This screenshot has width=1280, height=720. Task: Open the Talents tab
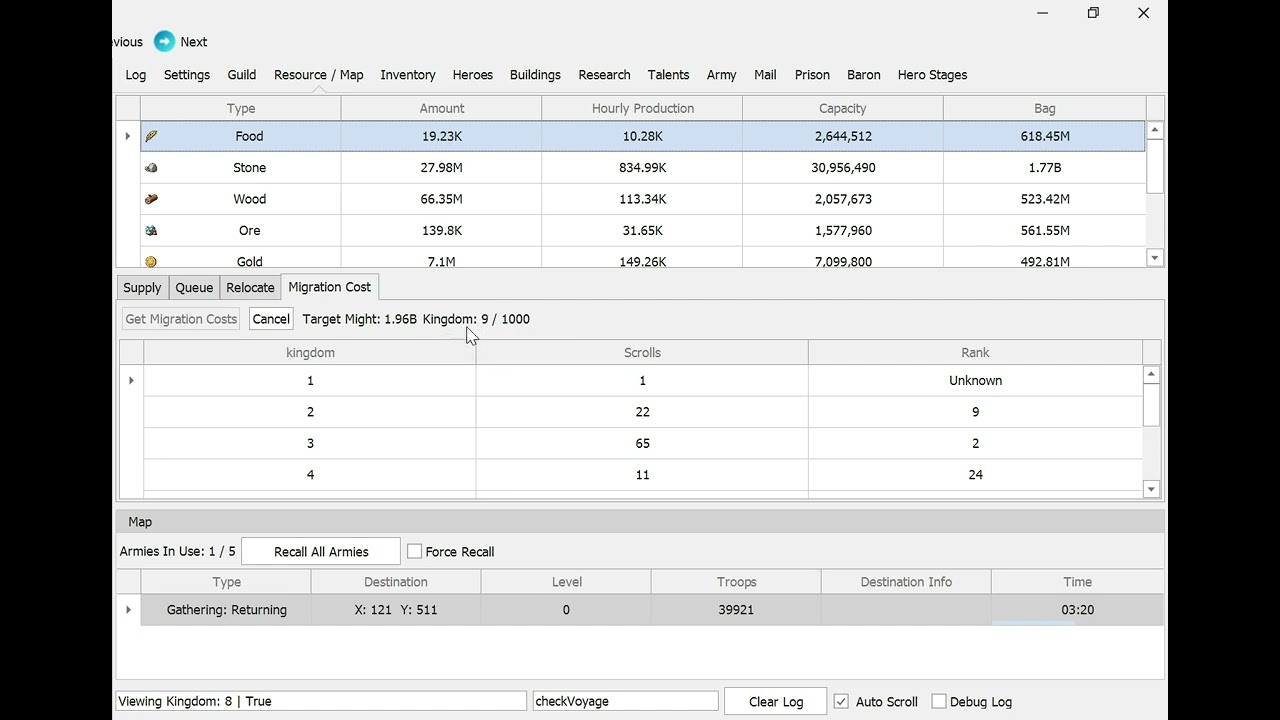tap(668, 75)
